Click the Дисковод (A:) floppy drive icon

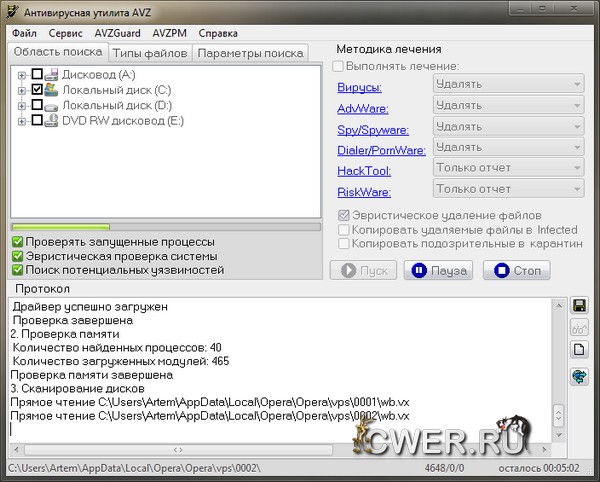point(52,75)
